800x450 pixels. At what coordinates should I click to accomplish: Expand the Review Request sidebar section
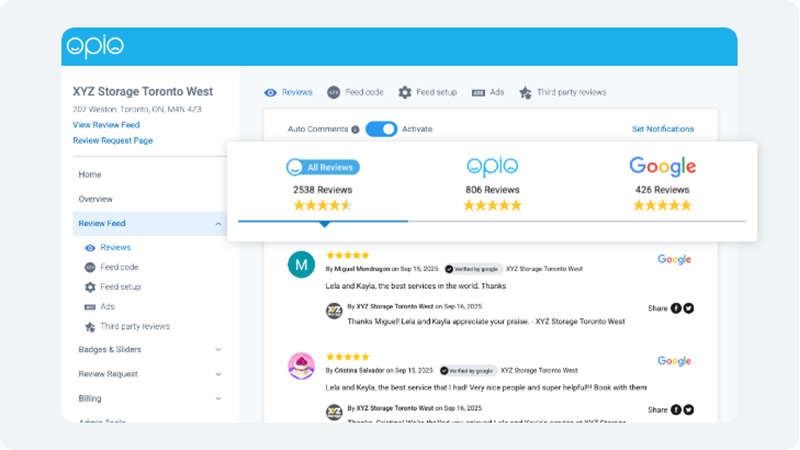[x=218, y=374]
